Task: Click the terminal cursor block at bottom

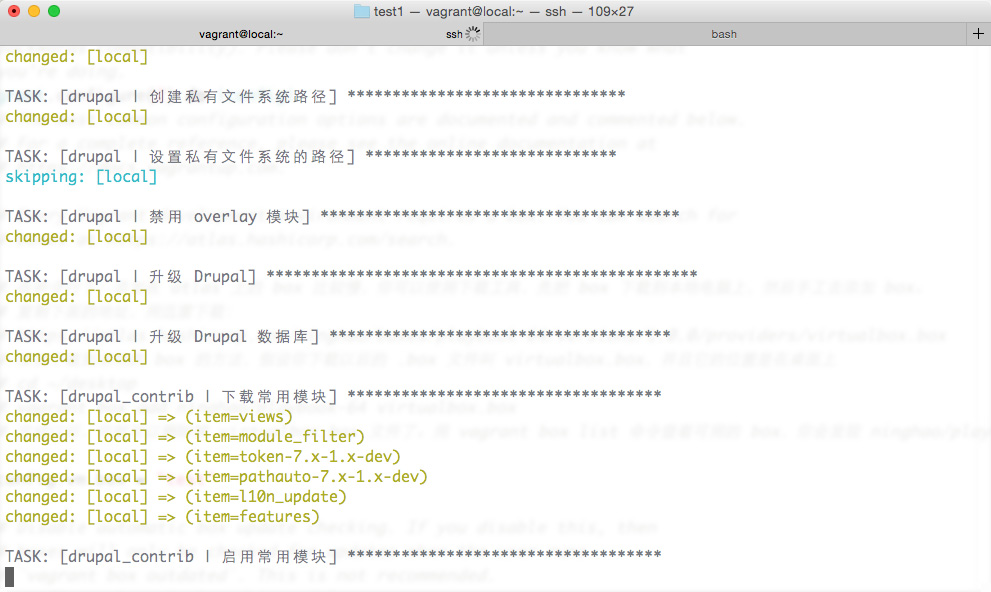Action: [x=9, y=576]
